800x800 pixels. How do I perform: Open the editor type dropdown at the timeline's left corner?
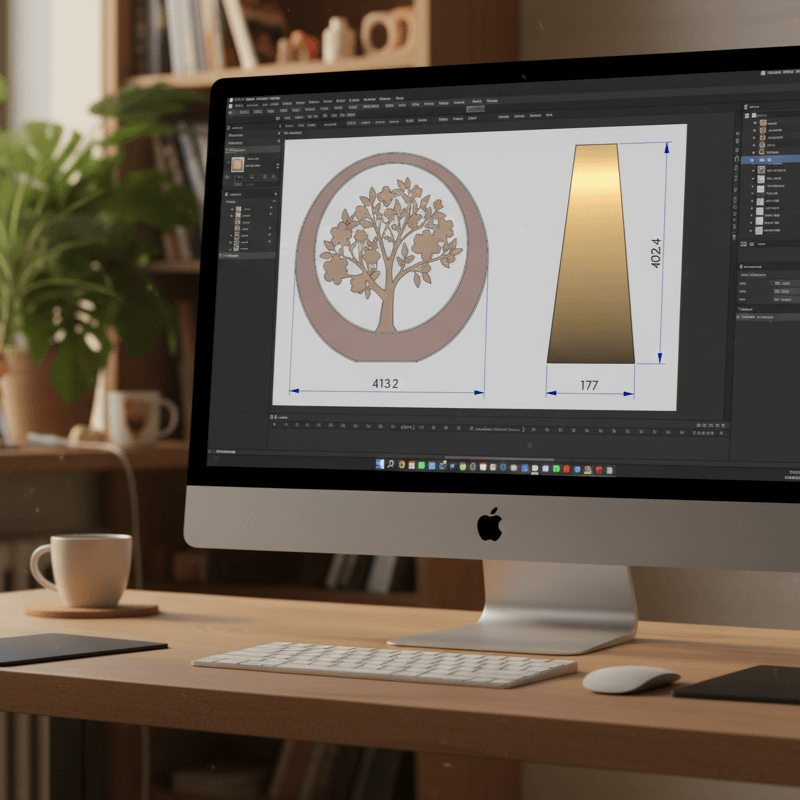(x=268, y=419)
